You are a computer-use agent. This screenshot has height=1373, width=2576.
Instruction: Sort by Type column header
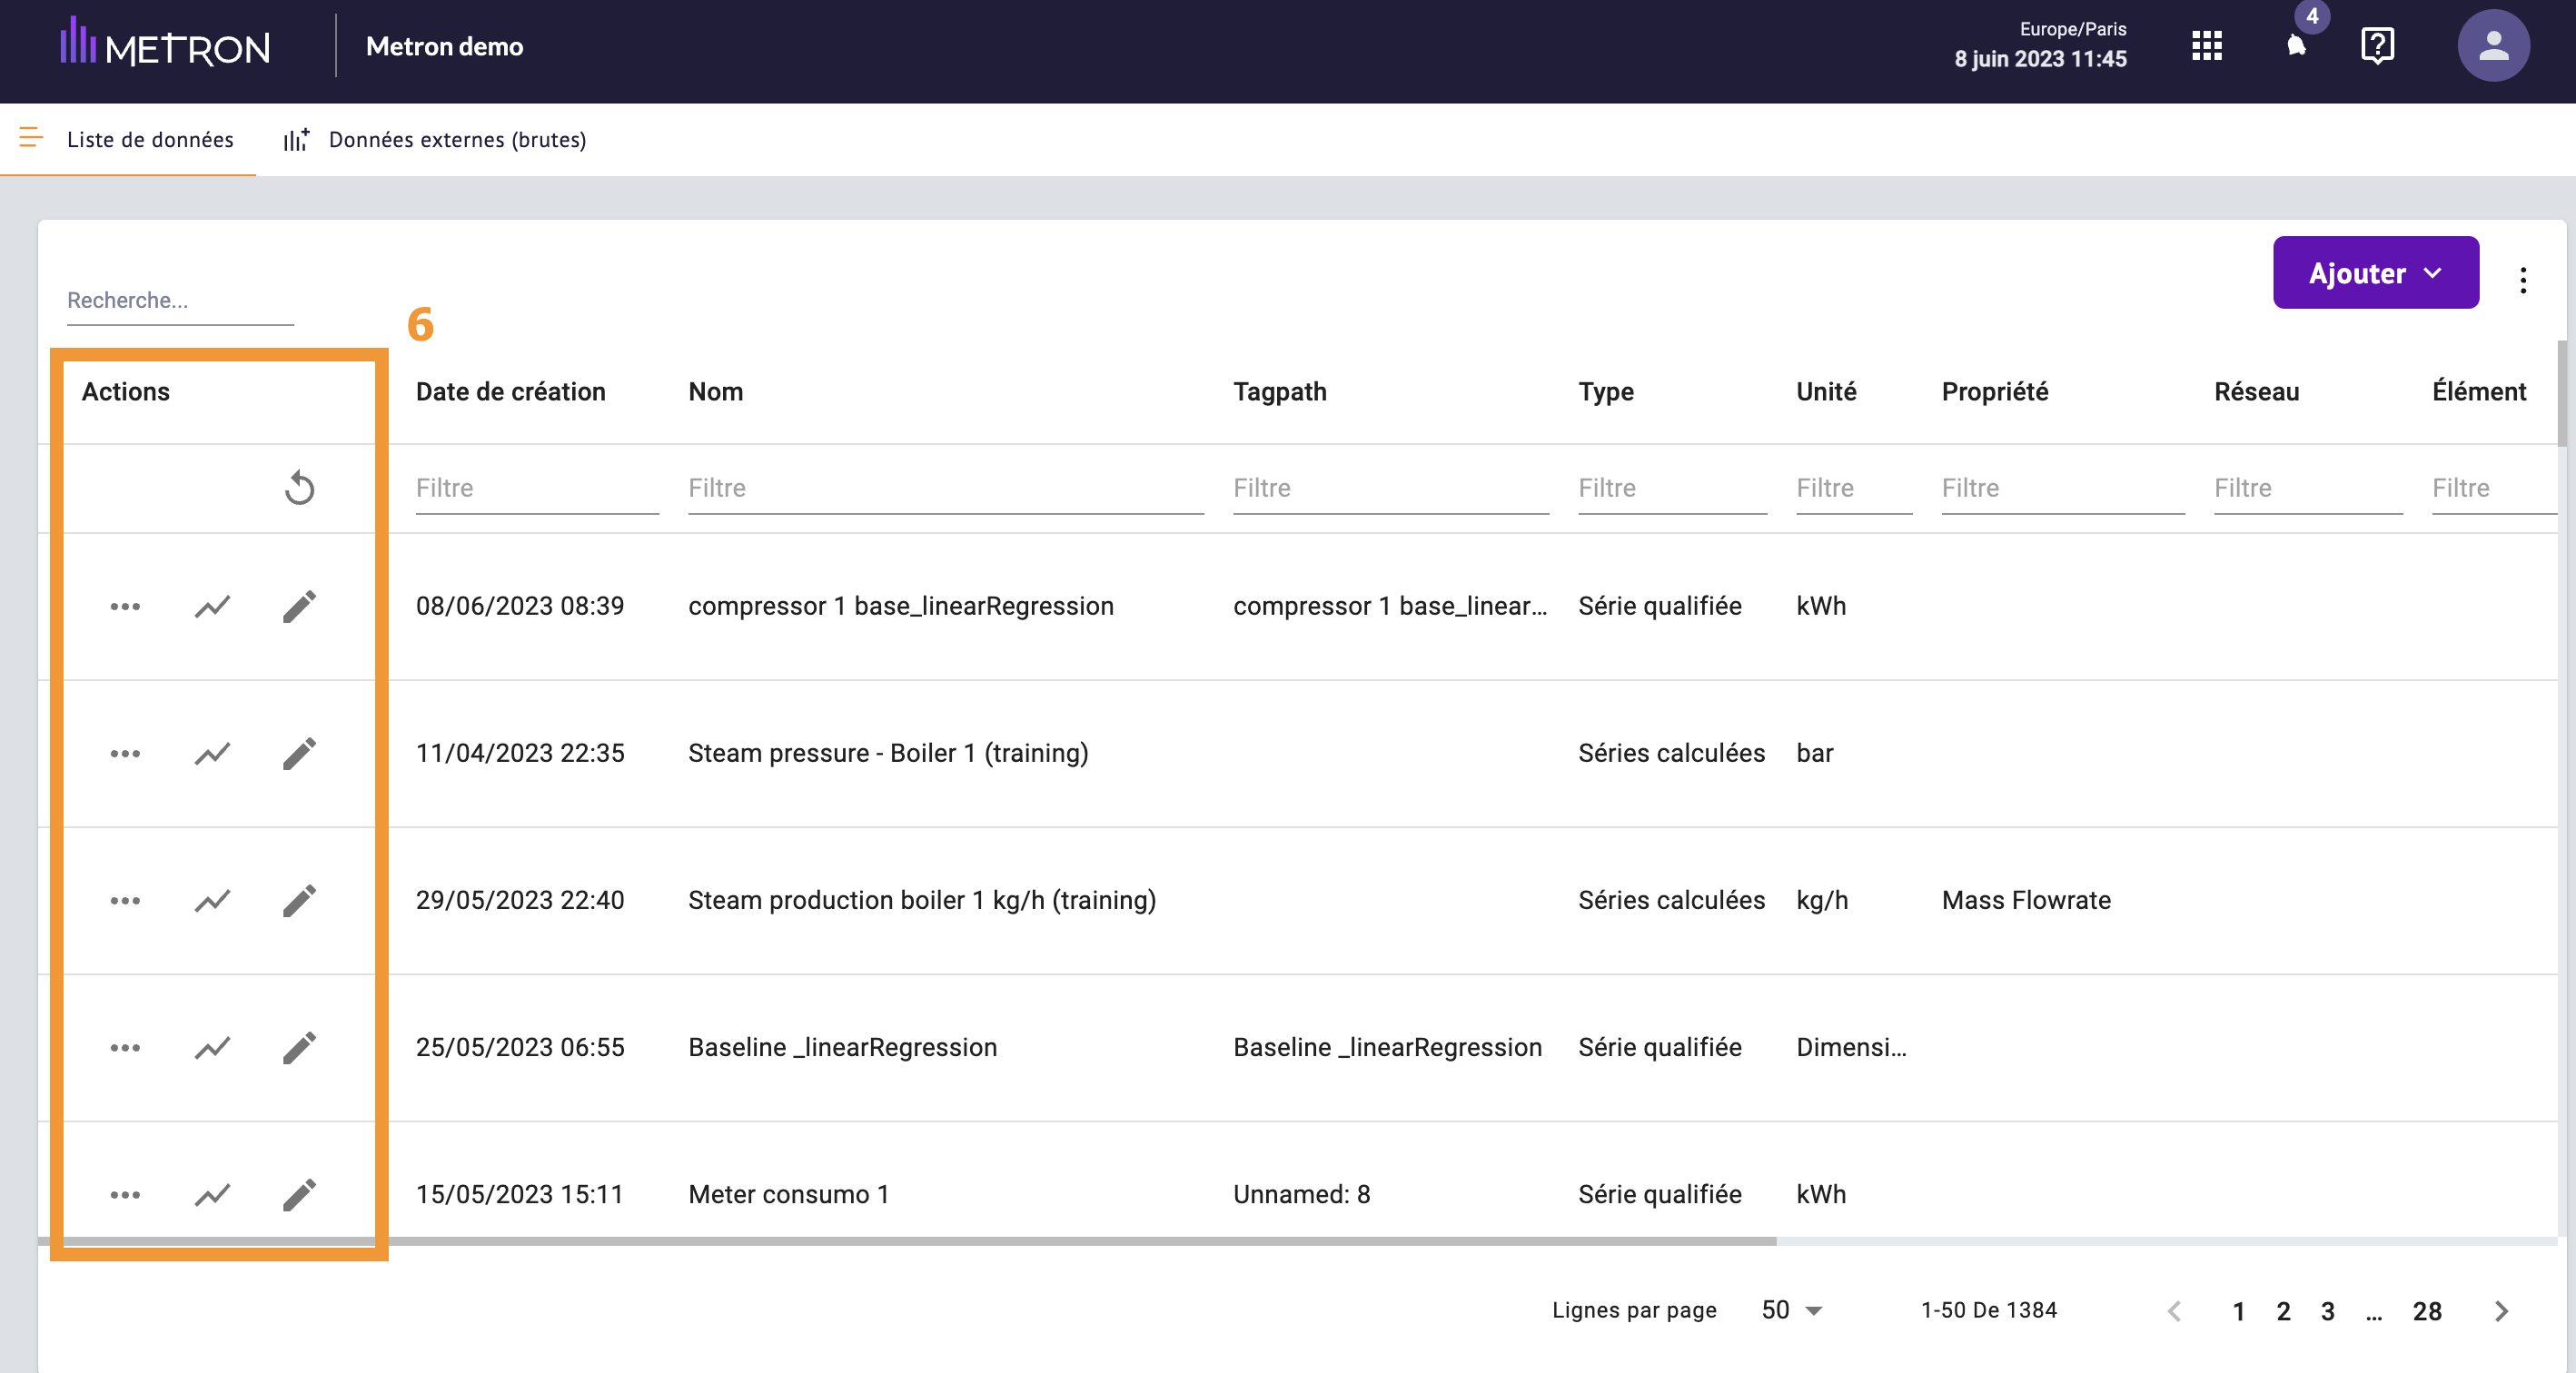coord(1605,392)
